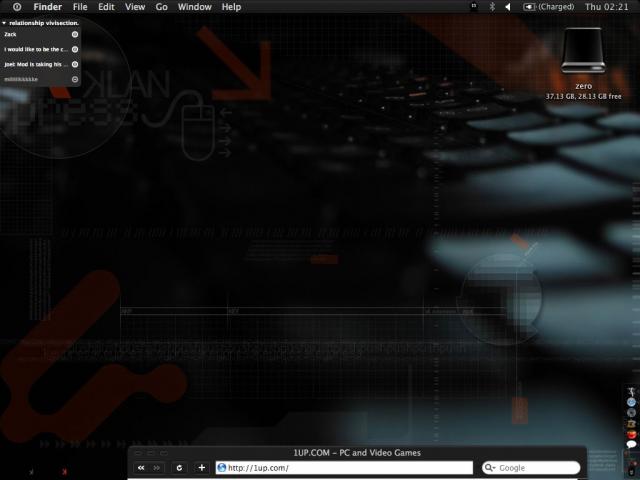The width and height of the screenshot is (640, 480).
Task: Click the site globe icon in the address bar
Action: 222,468
